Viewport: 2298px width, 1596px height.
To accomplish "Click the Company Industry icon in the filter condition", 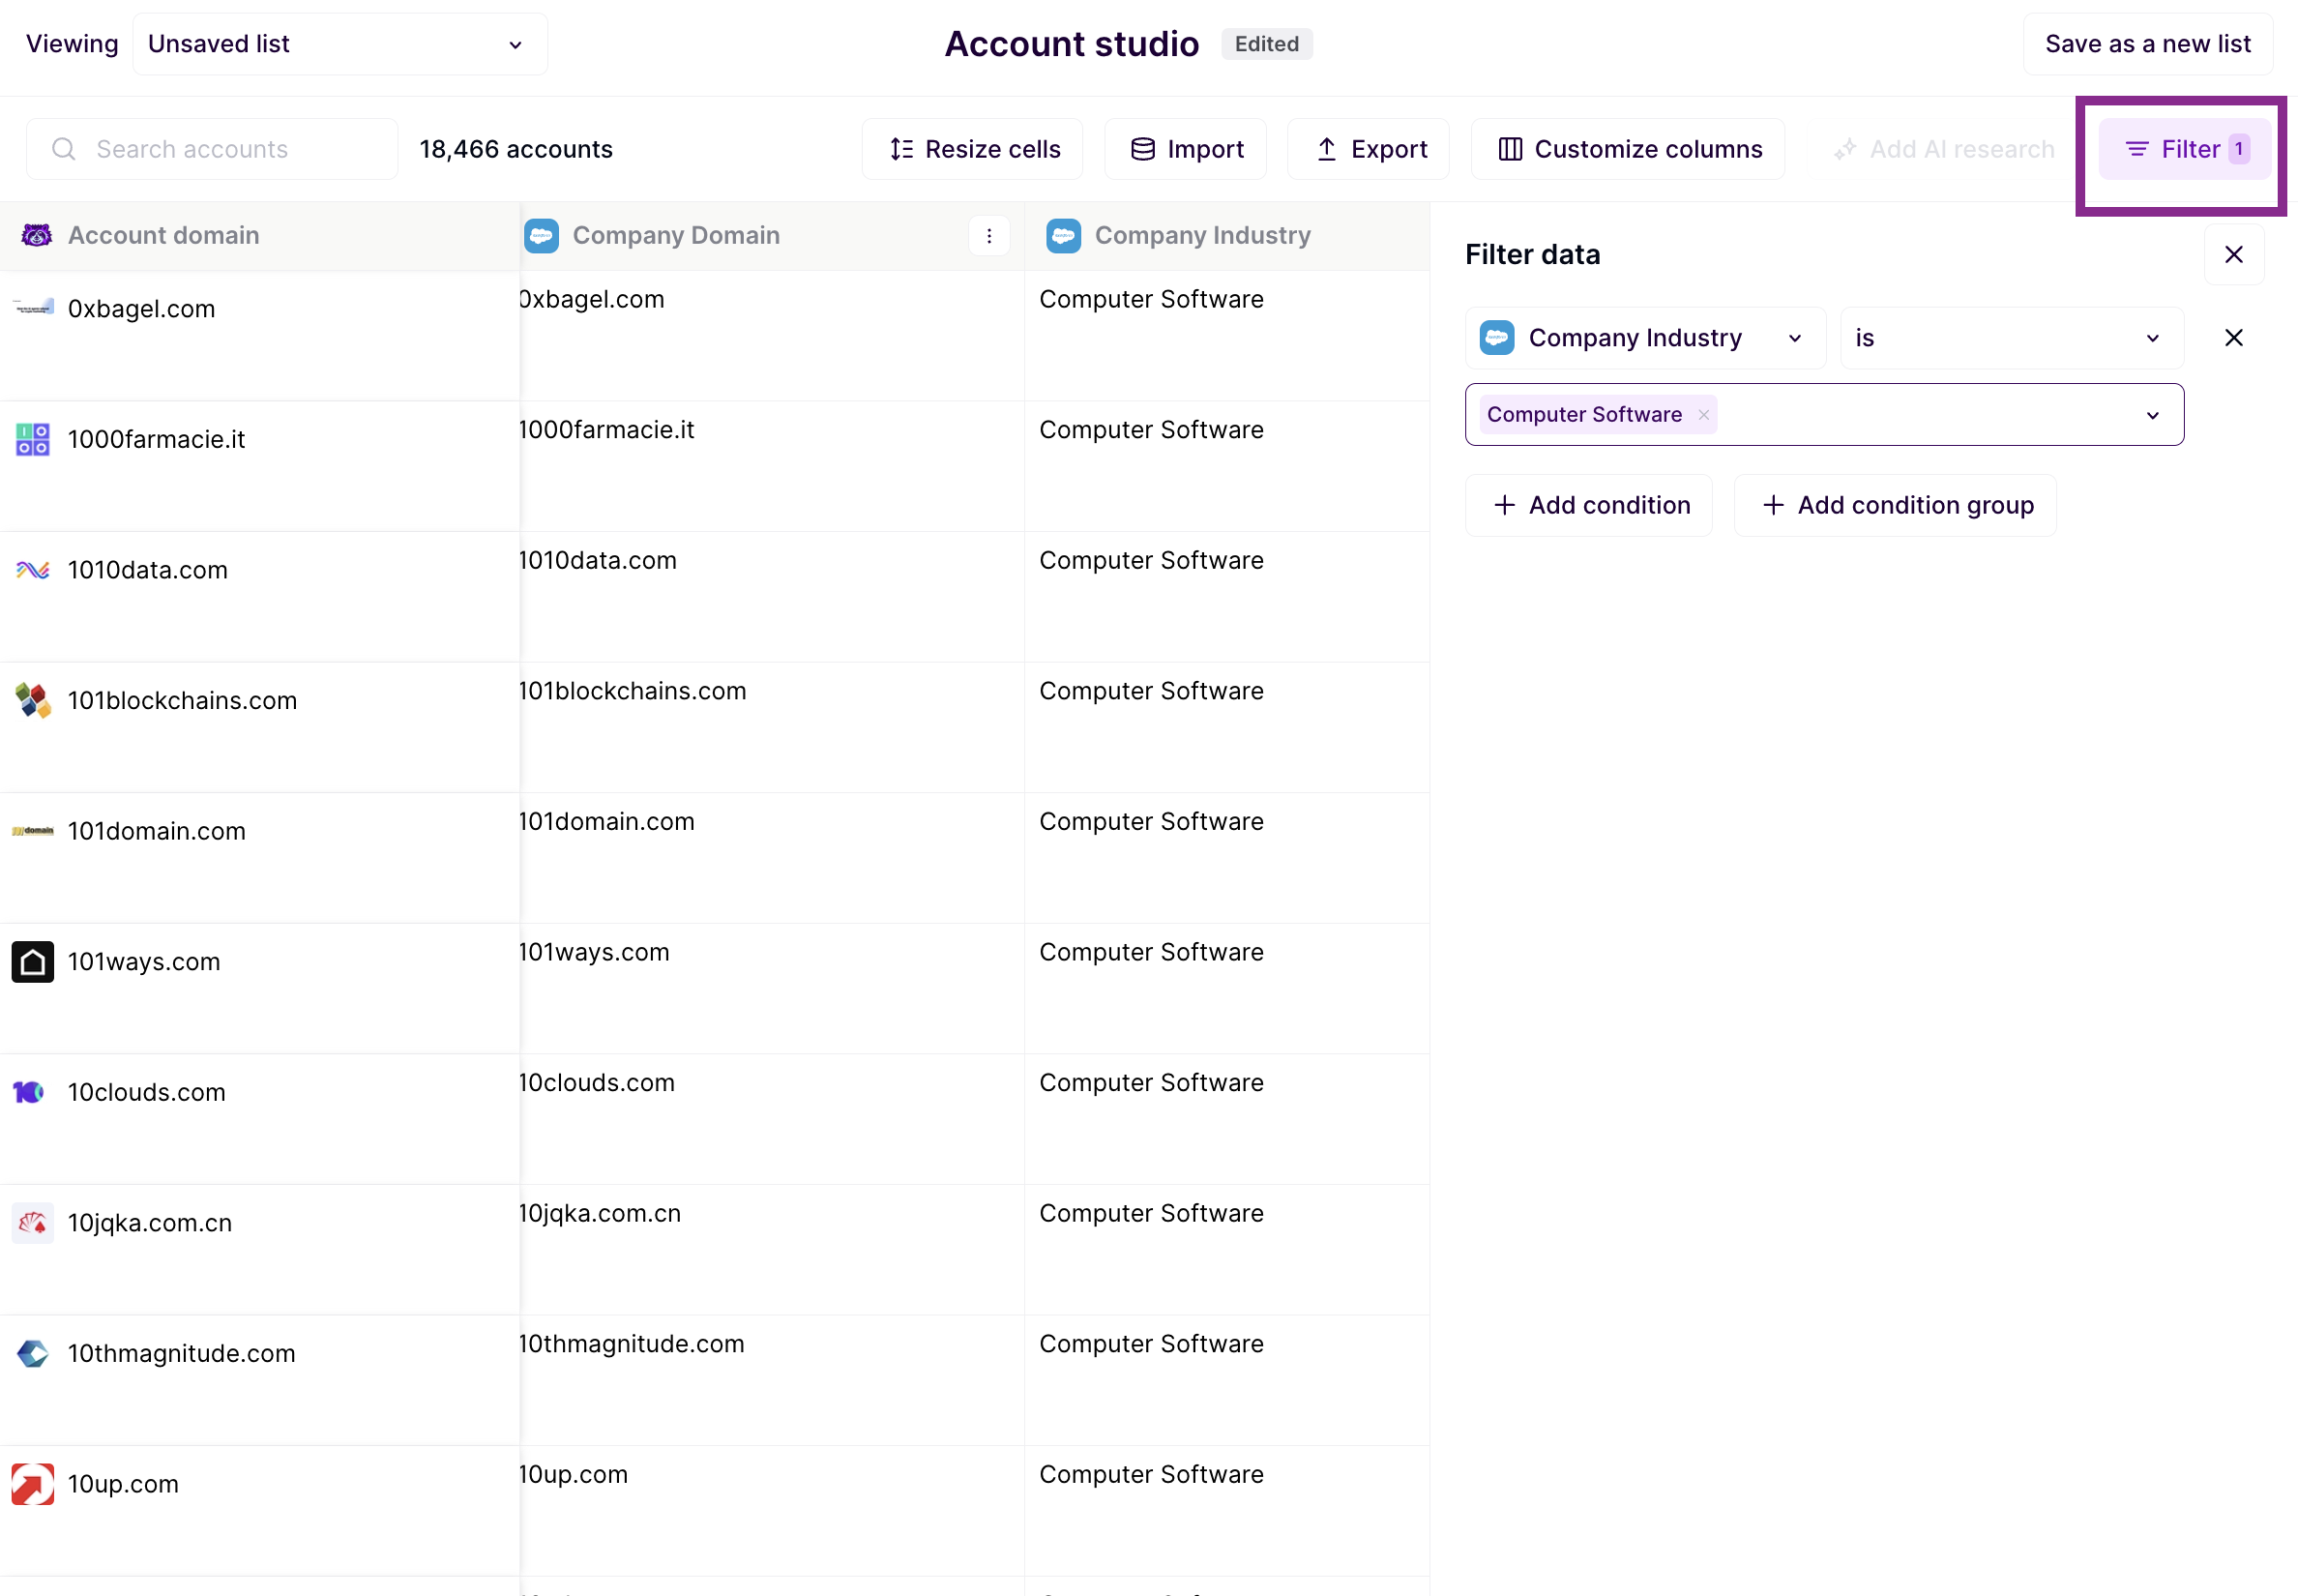I will [1497, 337].
